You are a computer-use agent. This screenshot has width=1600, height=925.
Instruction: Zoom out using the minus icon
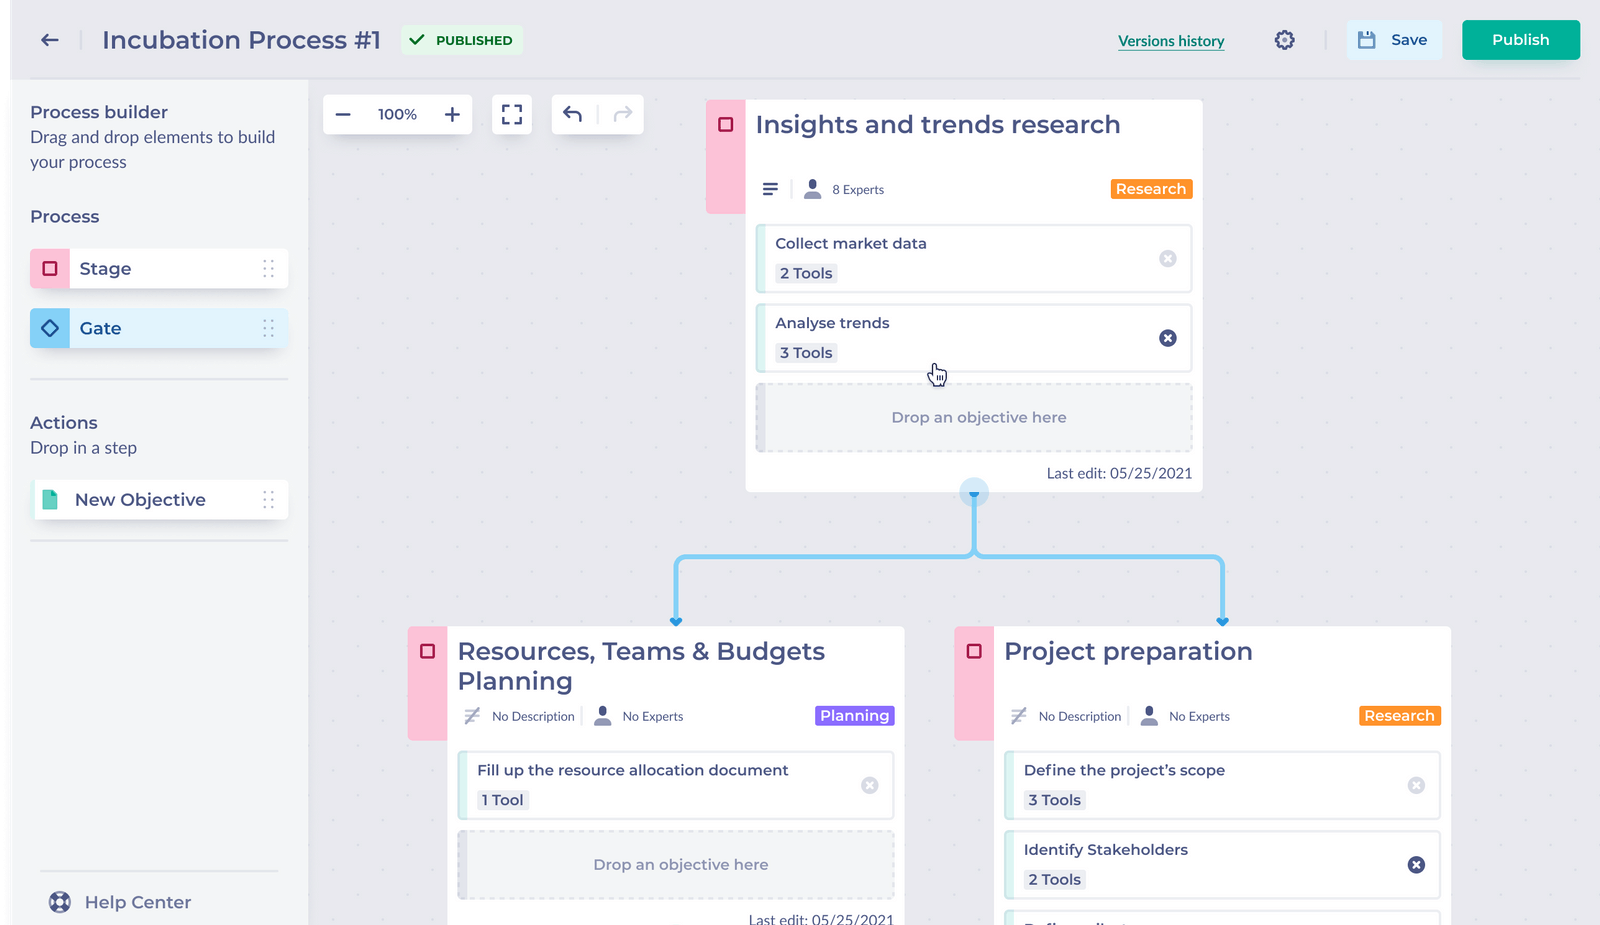[342, 114]
